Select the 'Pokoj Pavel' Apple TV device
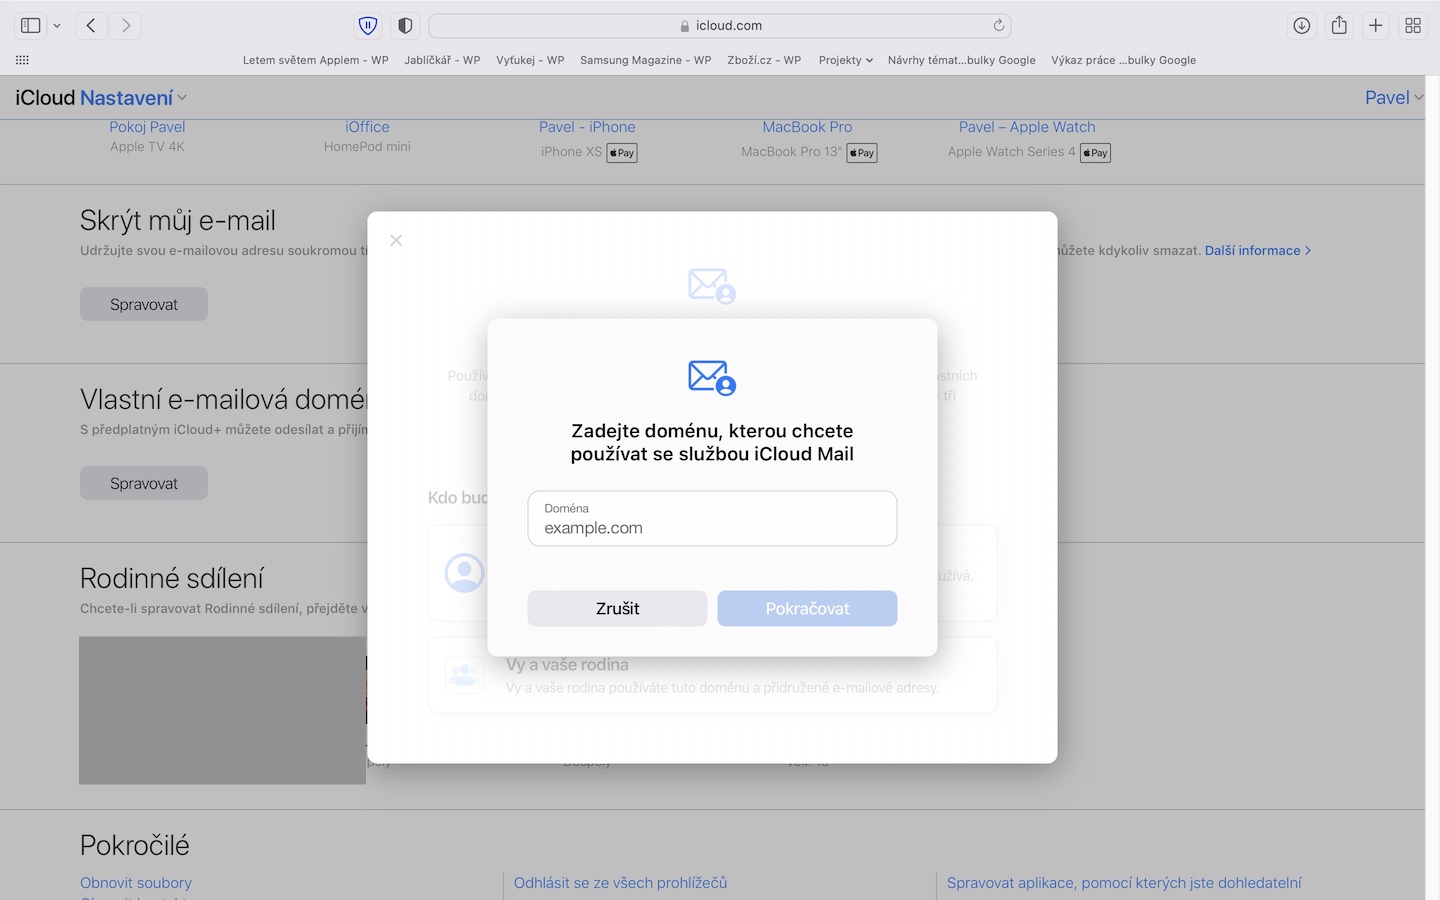 147,127
